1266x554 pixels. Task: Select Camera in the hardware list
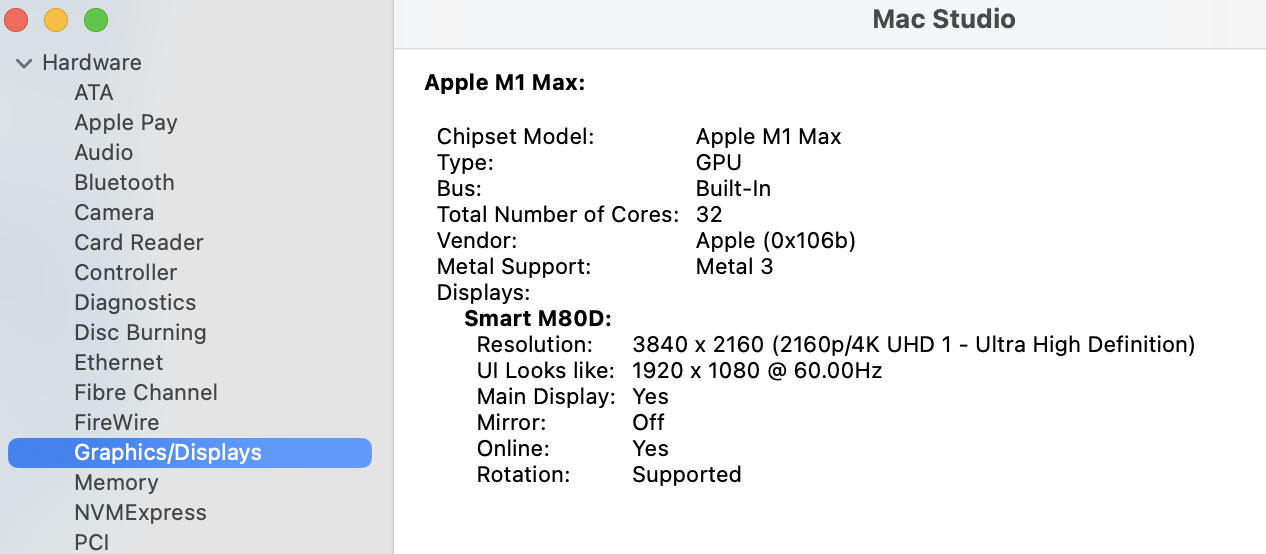(x=114, y=213)
